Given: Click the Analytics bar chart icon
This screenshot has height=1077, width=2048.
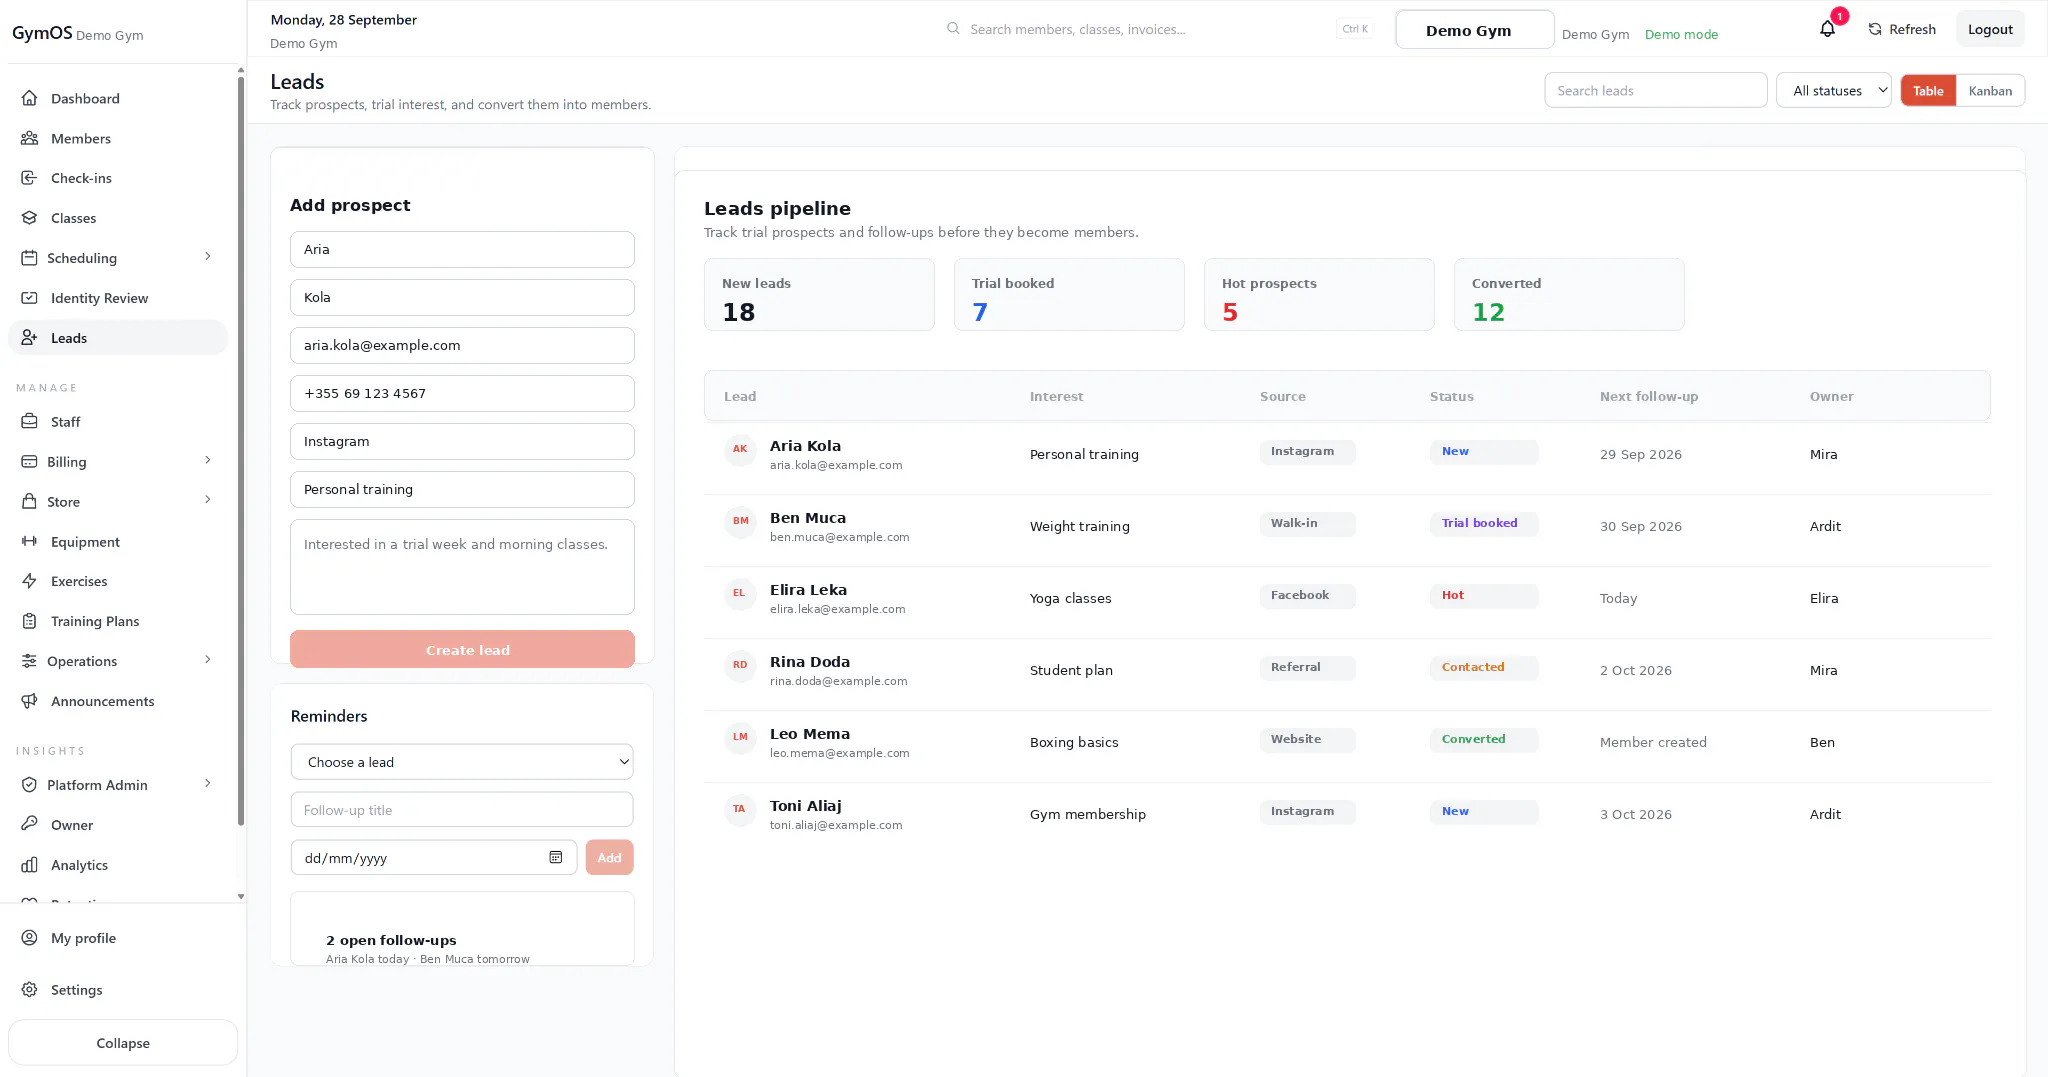Looking at the screenshot, I should click(x=29, y=865).
